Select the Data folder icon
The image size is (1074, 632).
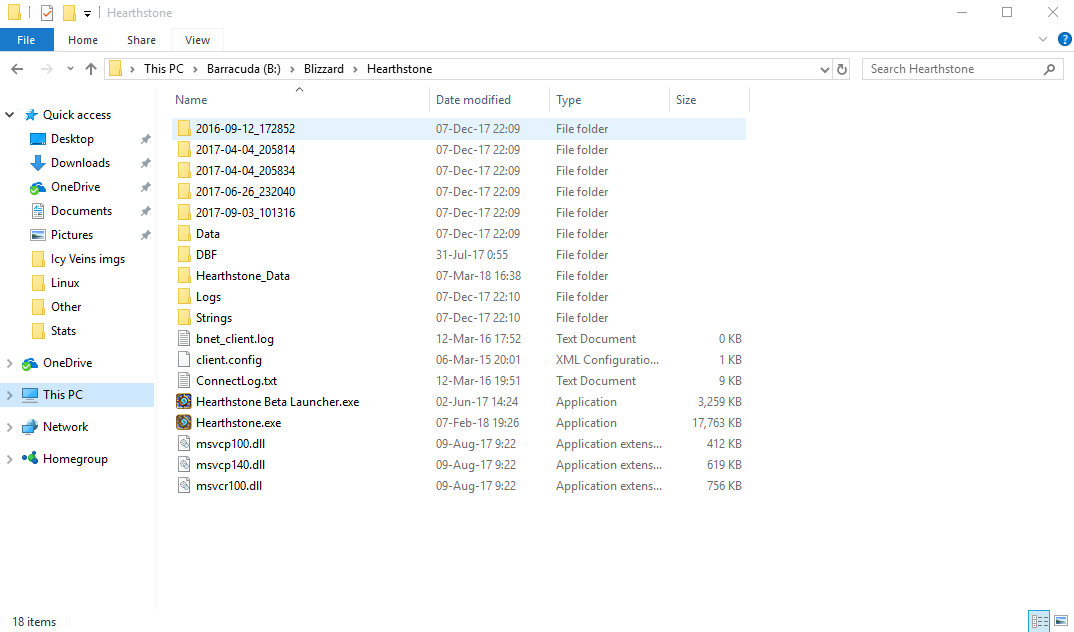coord(184,233)
